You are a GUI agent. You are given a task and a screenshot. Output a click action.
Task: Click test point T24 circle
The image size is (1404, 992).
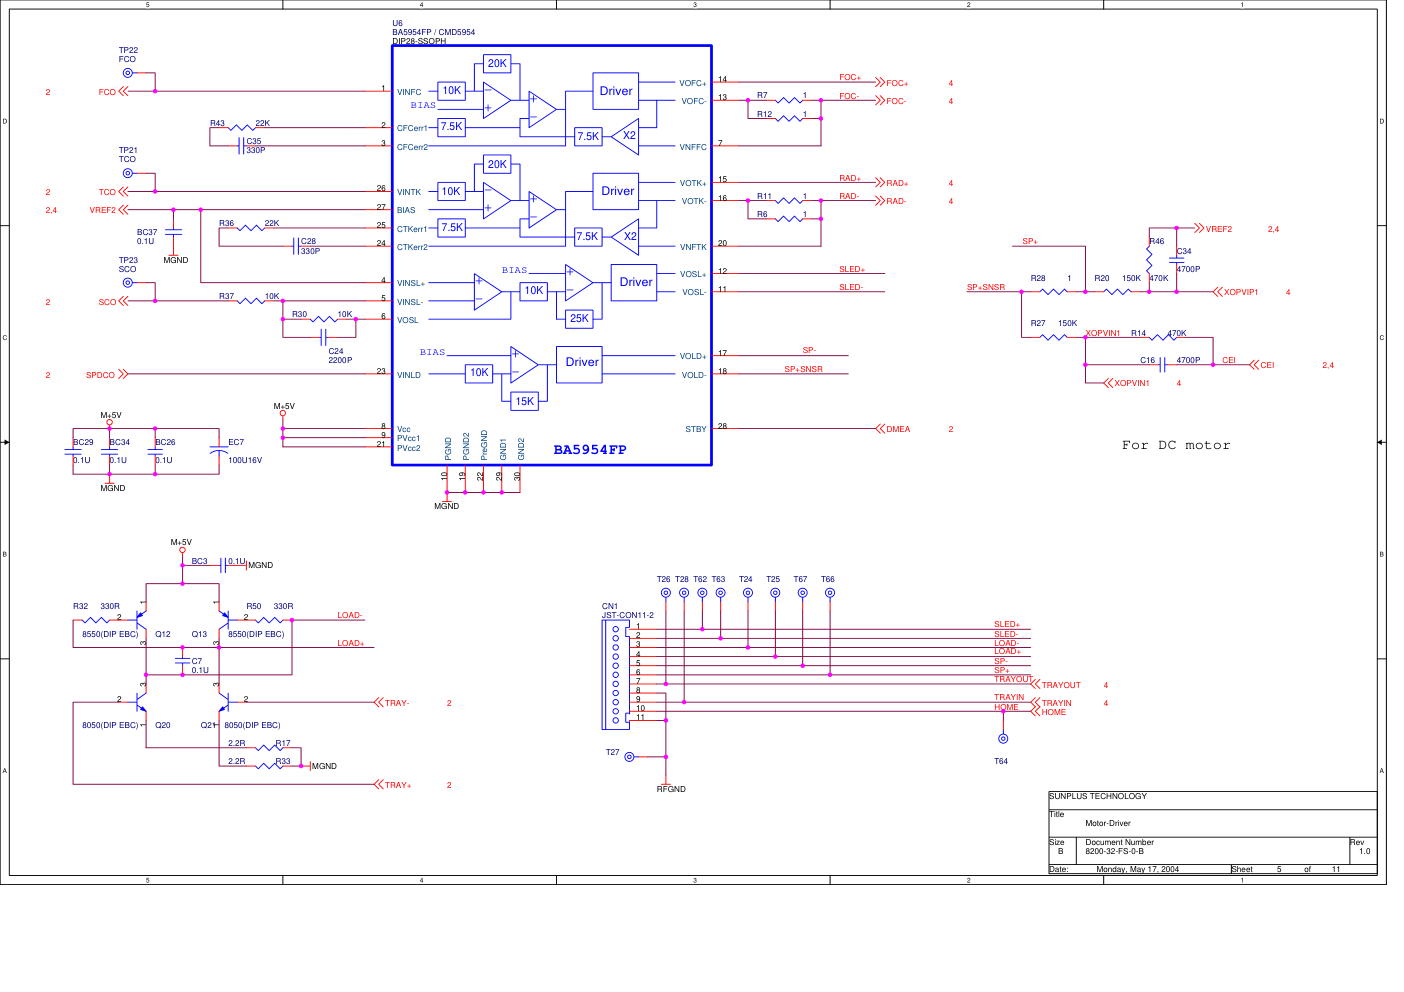point(748,593)
